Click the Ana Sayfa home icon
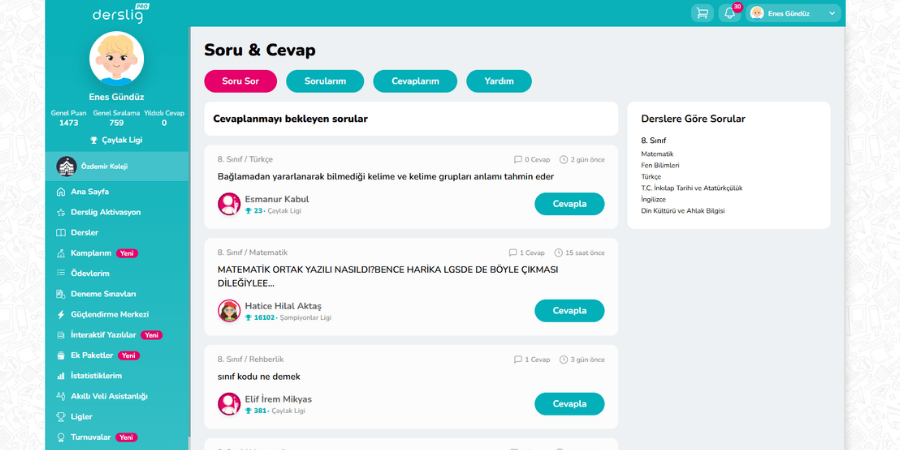This screenshot has height=450, width=900. pos(61,191)
